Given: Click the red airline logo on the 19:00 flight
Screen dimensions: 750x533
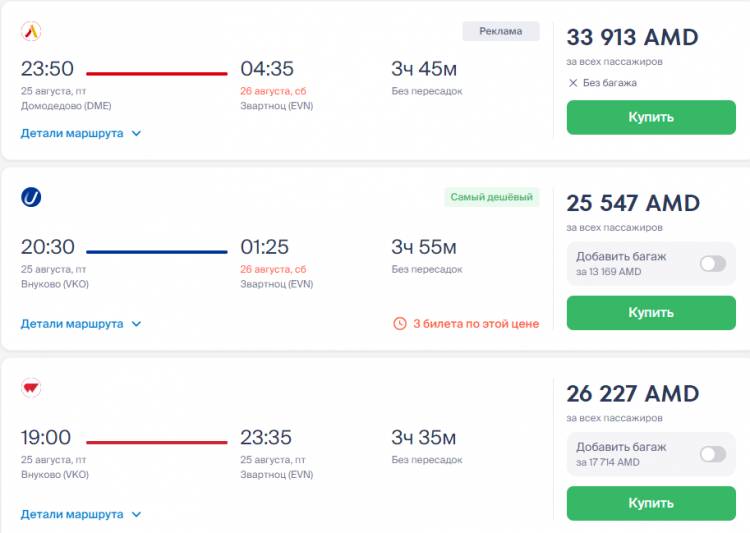Looking at the screenshot, I should 31,388.
